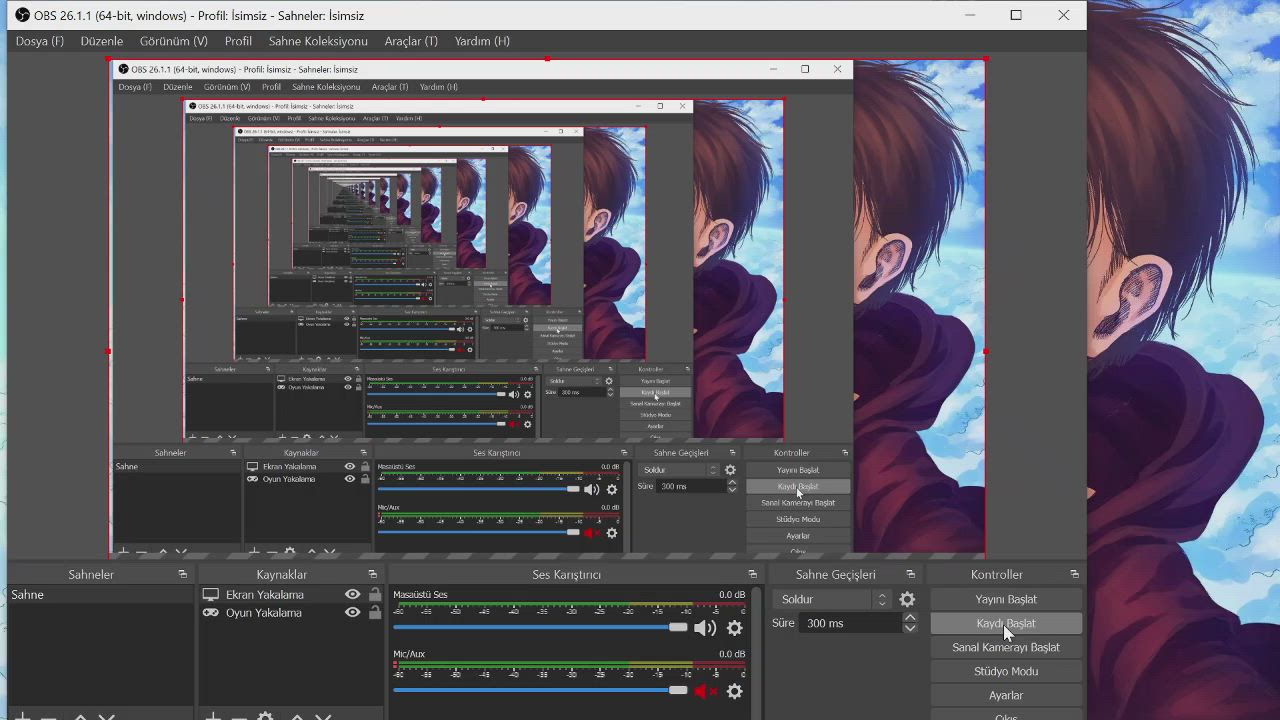This screenshot has height=720, width=1280.
Task: Click the gamepad icon beside Oyun Yakalama
Action: [x=211, y=613]
